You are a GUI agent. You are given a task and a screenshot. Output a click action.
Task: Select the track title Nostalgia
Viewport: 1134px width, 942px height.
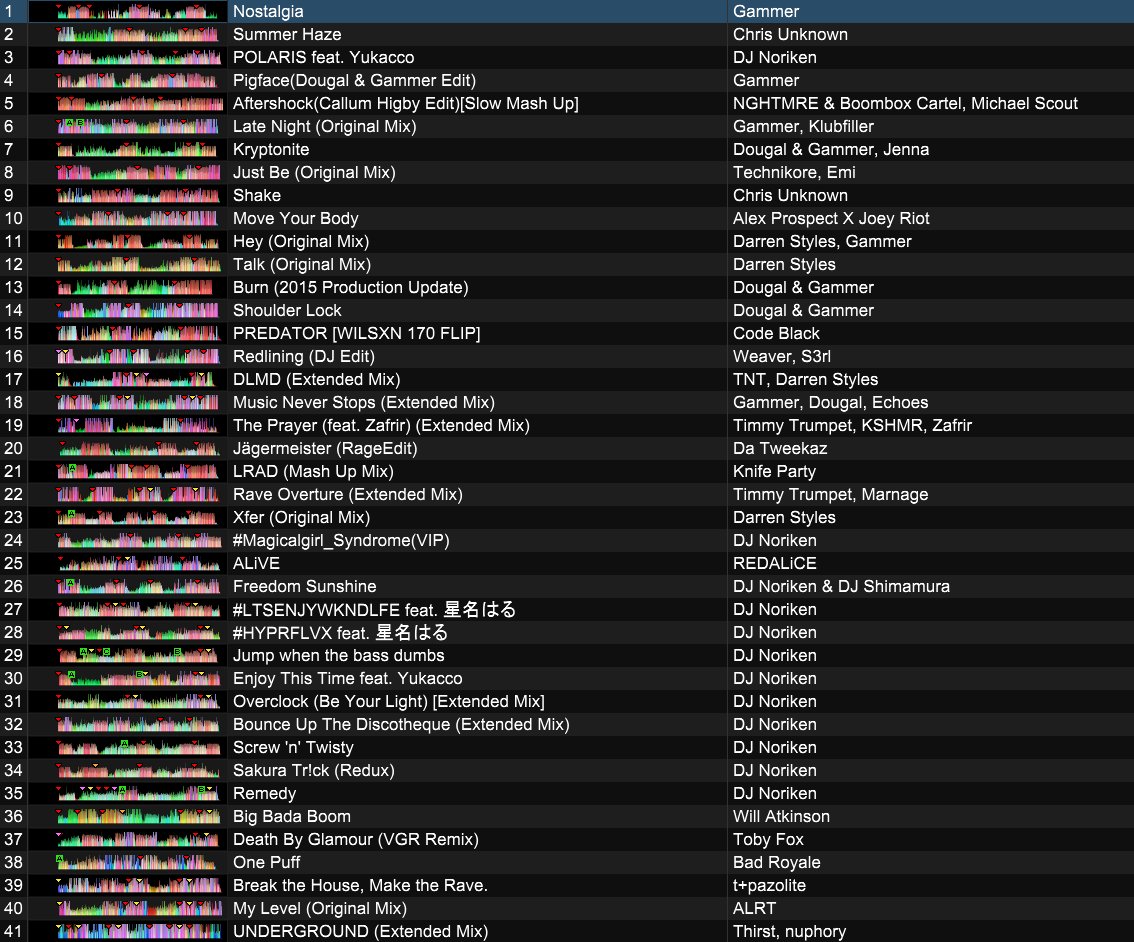tap(268, 12)
